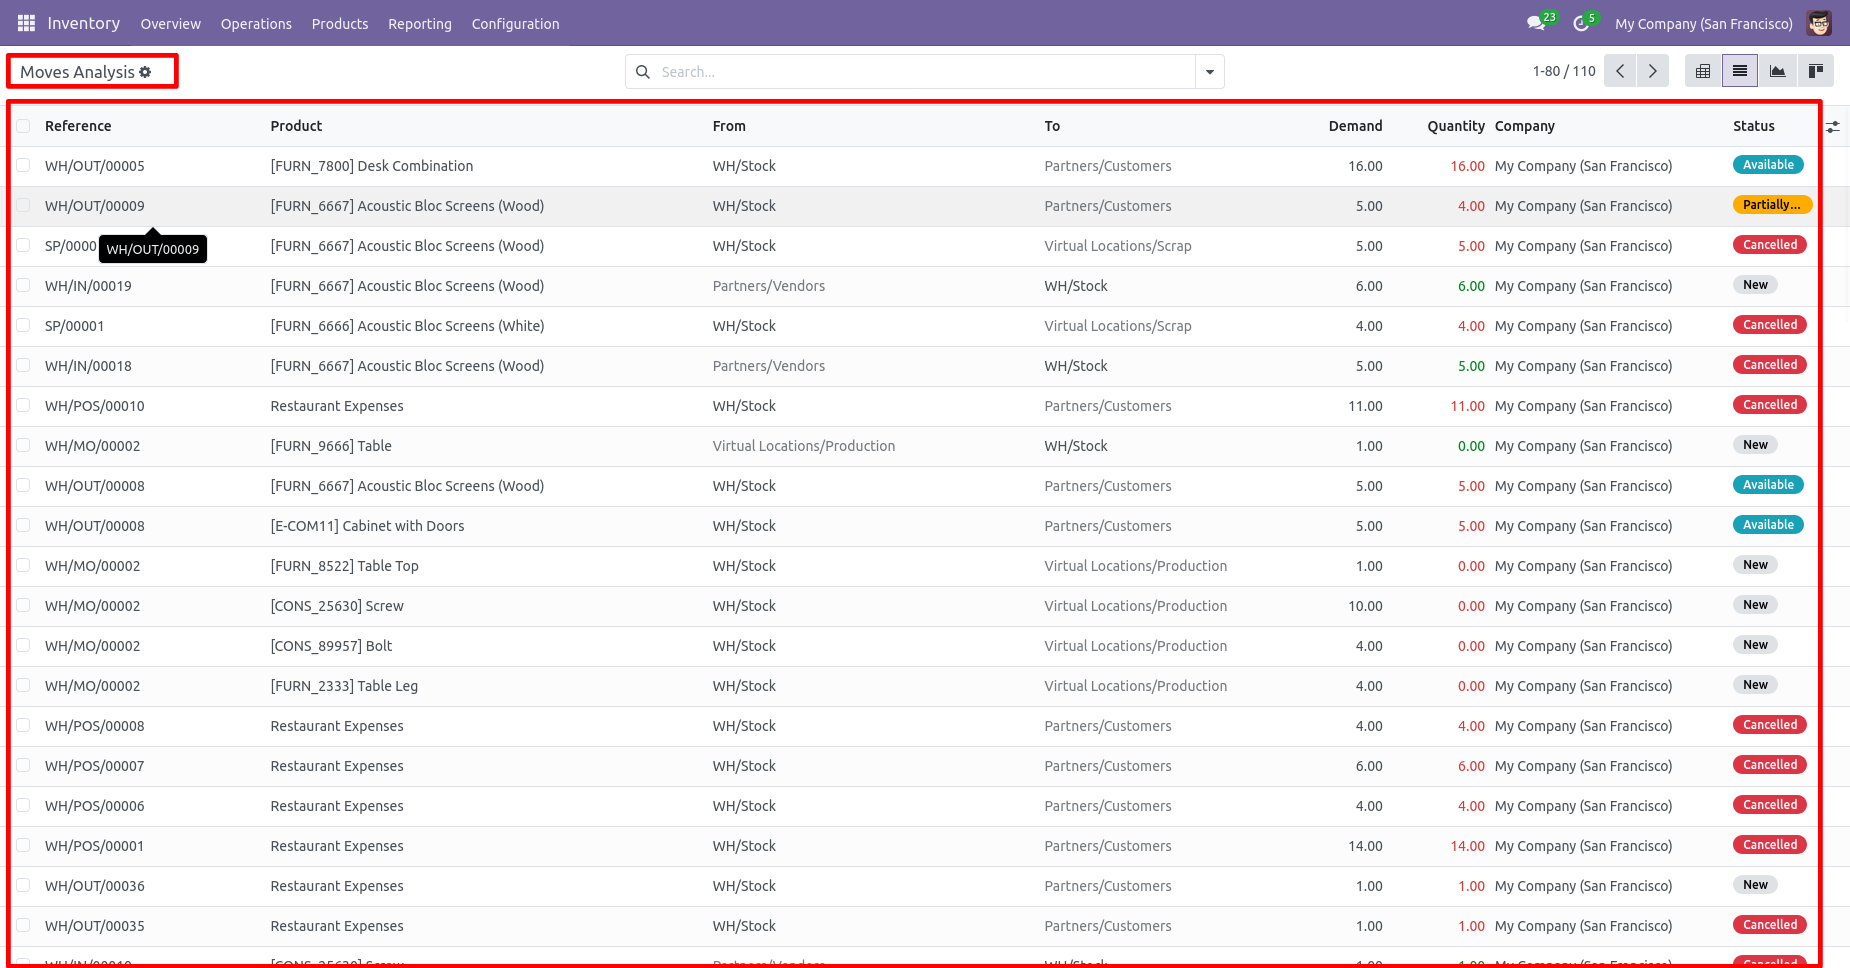Click into the Search field
Image resolution: width=1850 pixels, height=968 pixels.
click(x=925, y=72)
